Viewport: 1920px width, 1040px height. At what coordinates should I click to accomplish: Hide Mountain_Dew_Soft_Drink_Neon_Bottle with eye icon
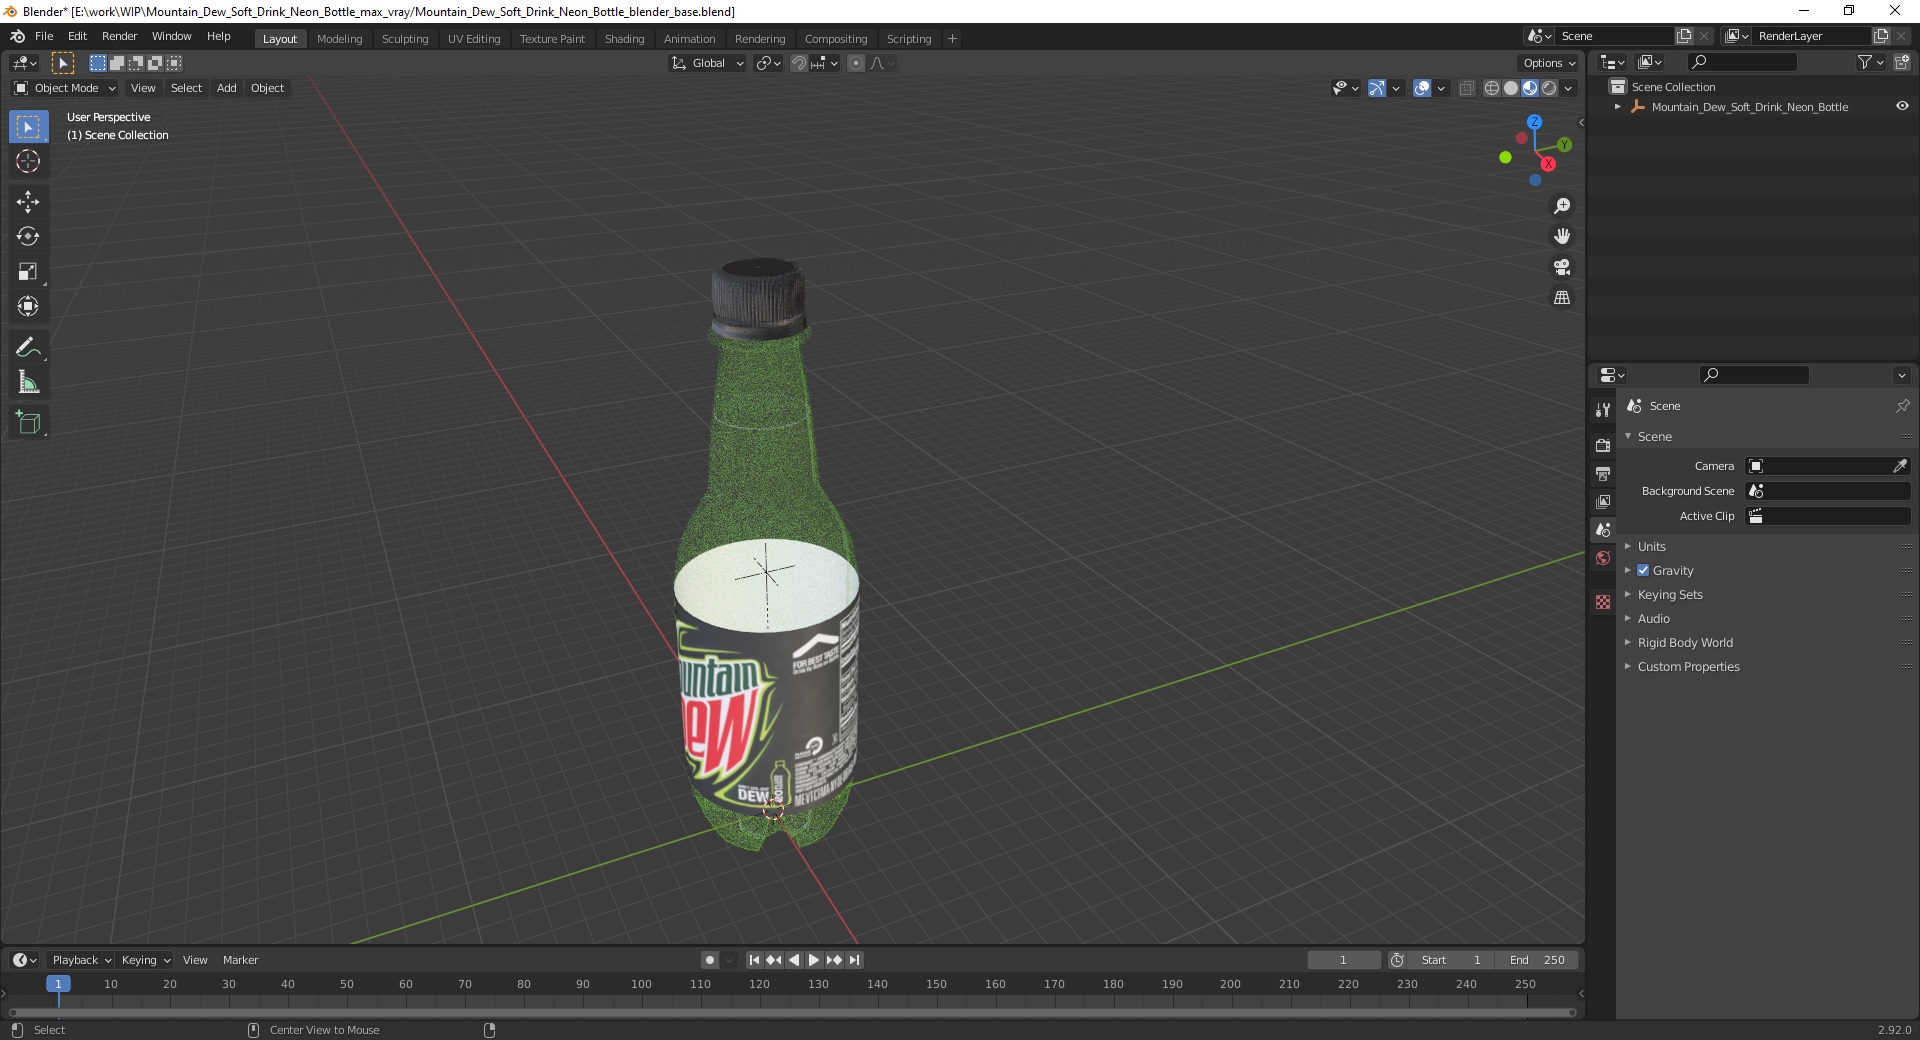1902,107
